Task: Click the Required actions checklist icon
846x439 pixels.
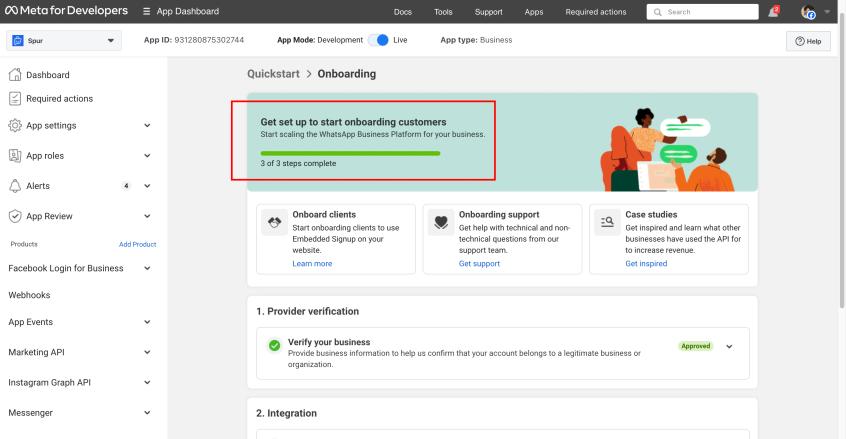Action: click(15, 98)
